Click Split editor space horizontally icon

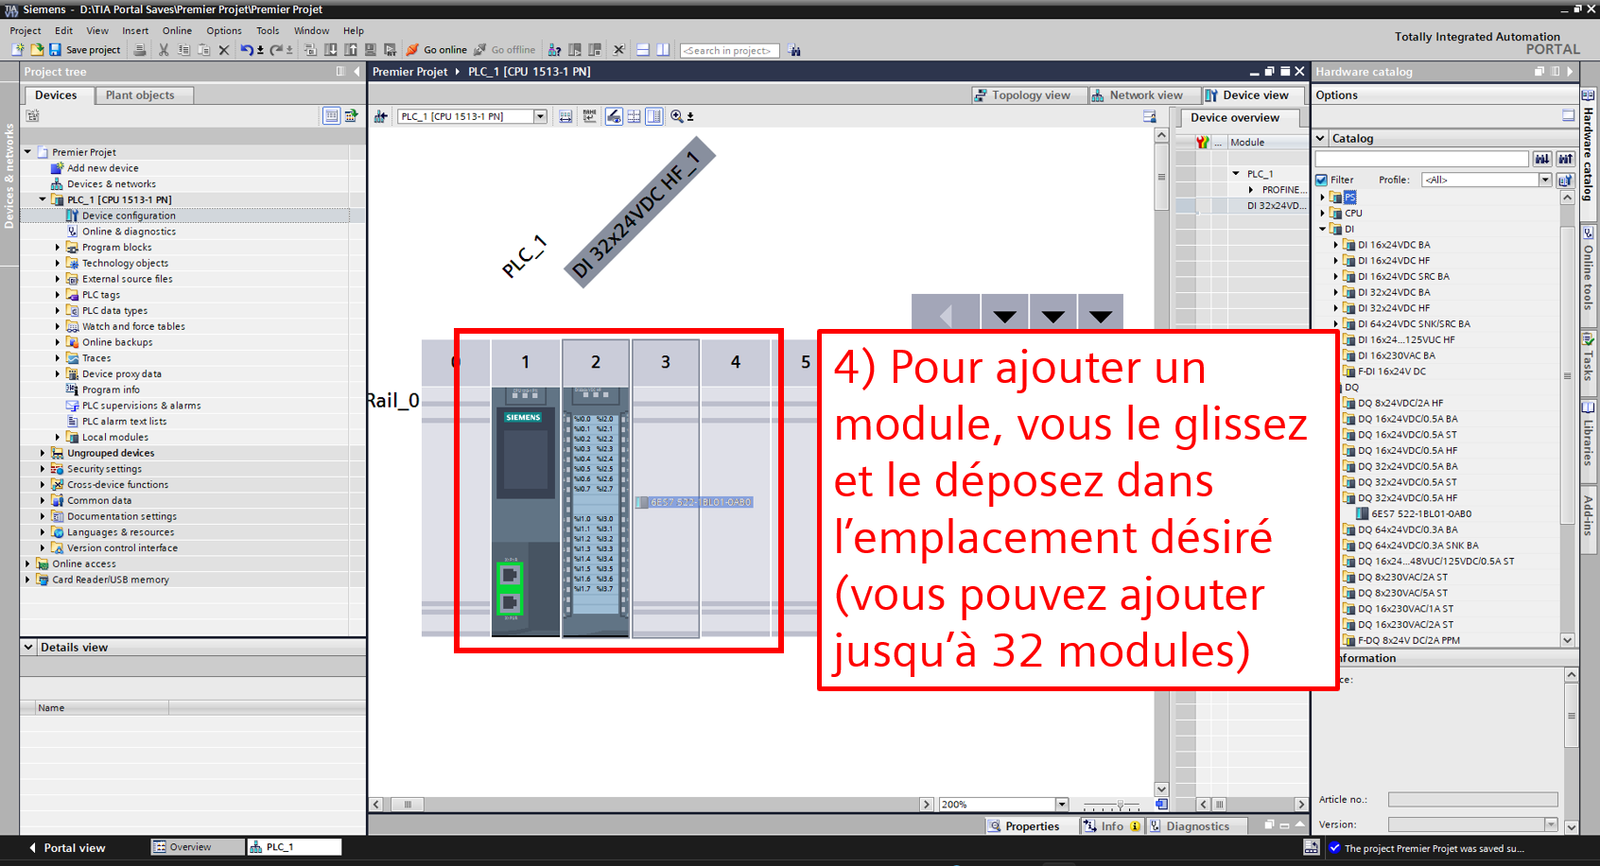643,49
